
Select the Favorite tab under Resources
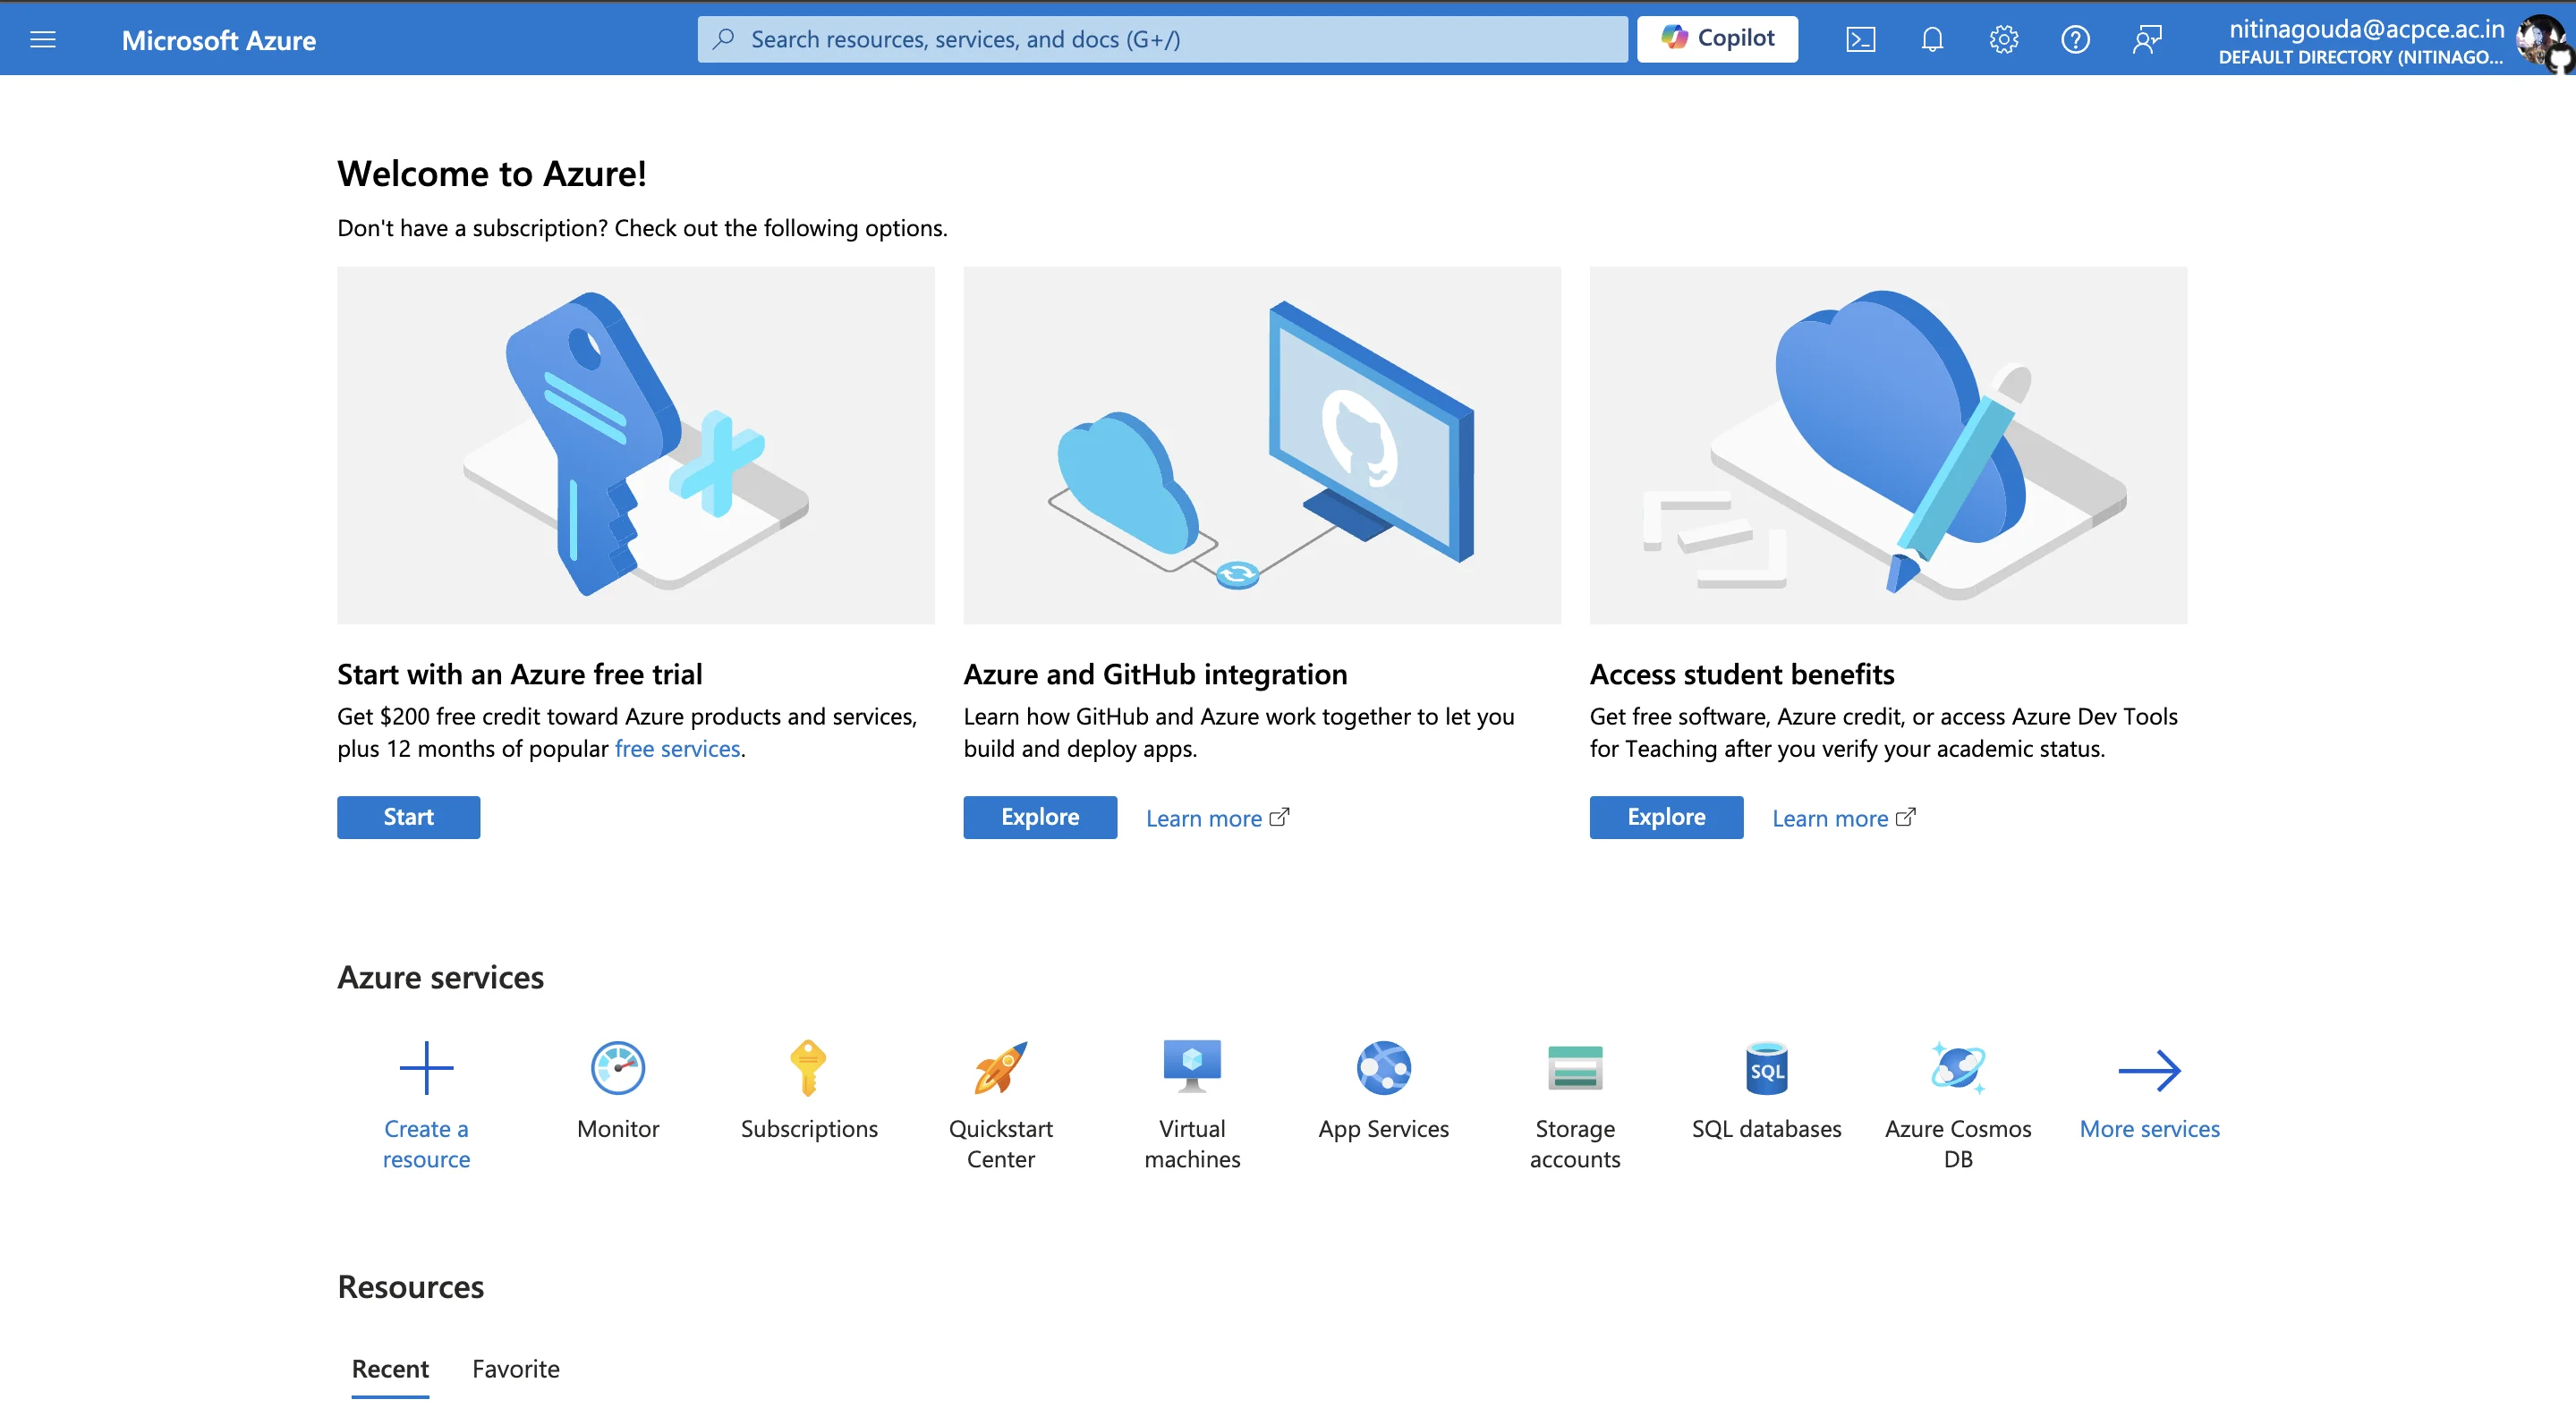(x=520, y=1368)
